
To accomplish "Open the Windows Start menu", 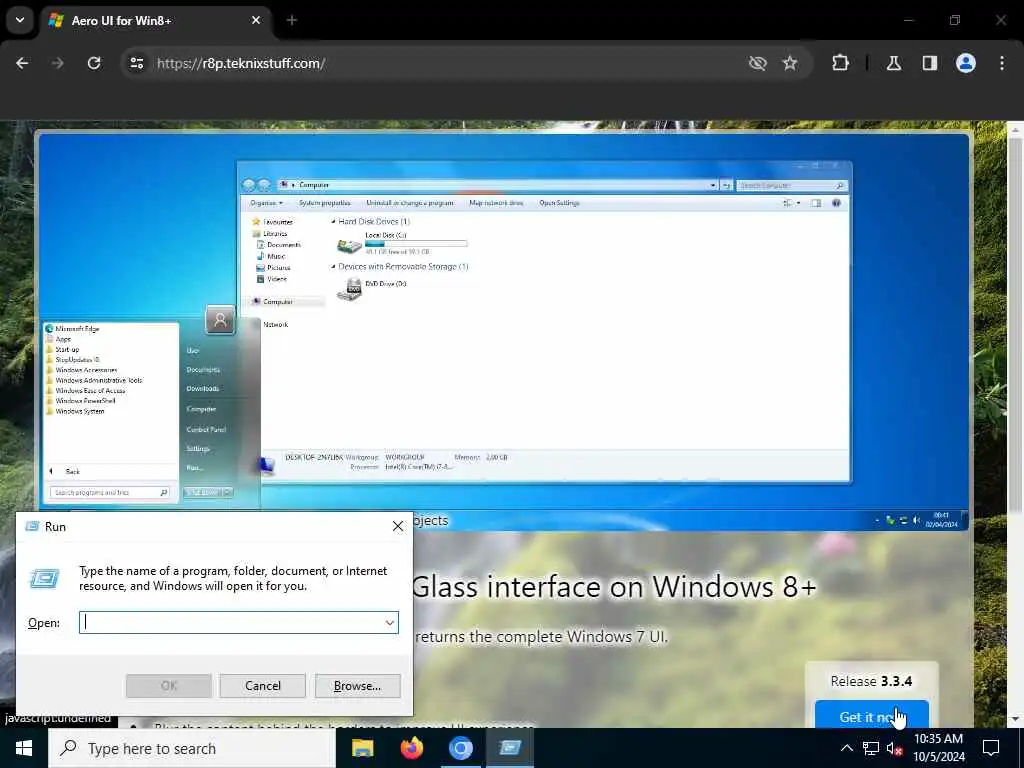I will (x=24, y=748).
